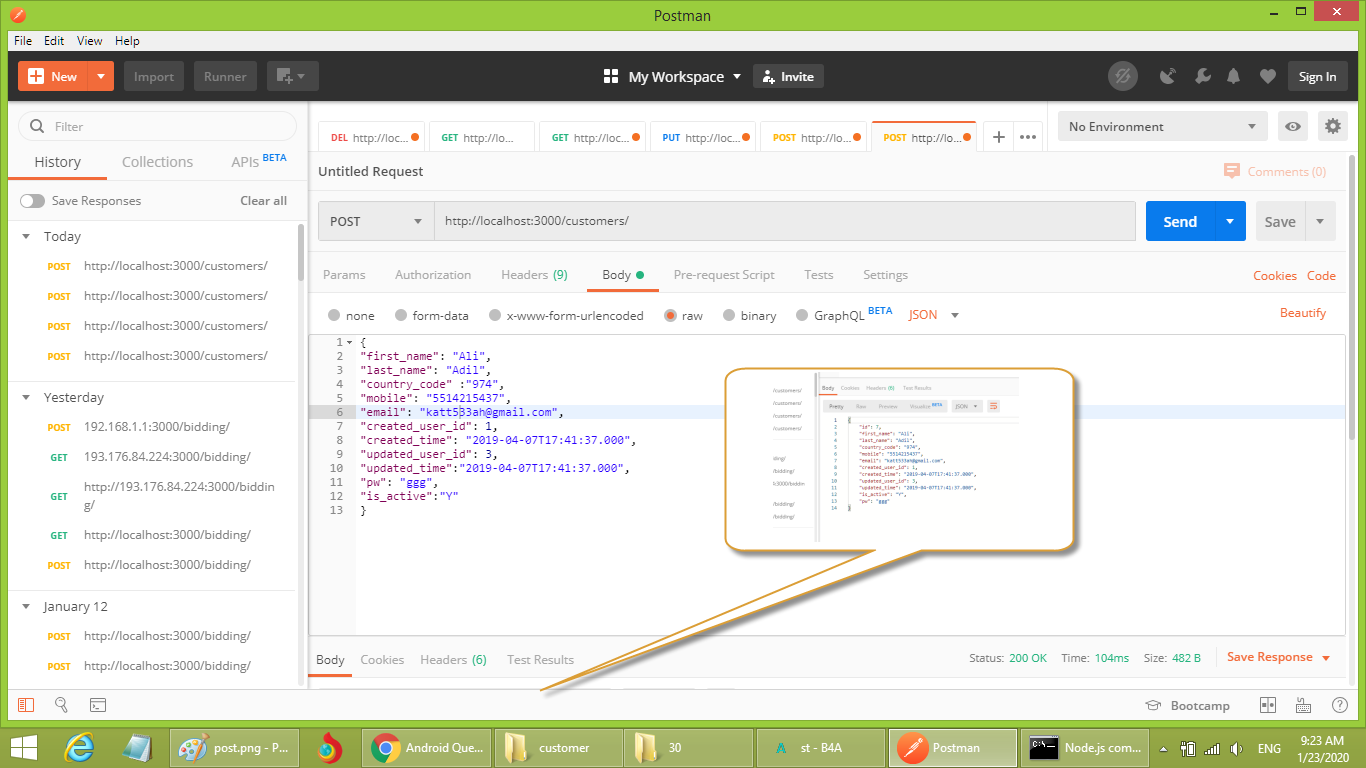The width and height of the screenshot is (1366, 768).
Task: Click the Invite button
Action: point(788,77)
